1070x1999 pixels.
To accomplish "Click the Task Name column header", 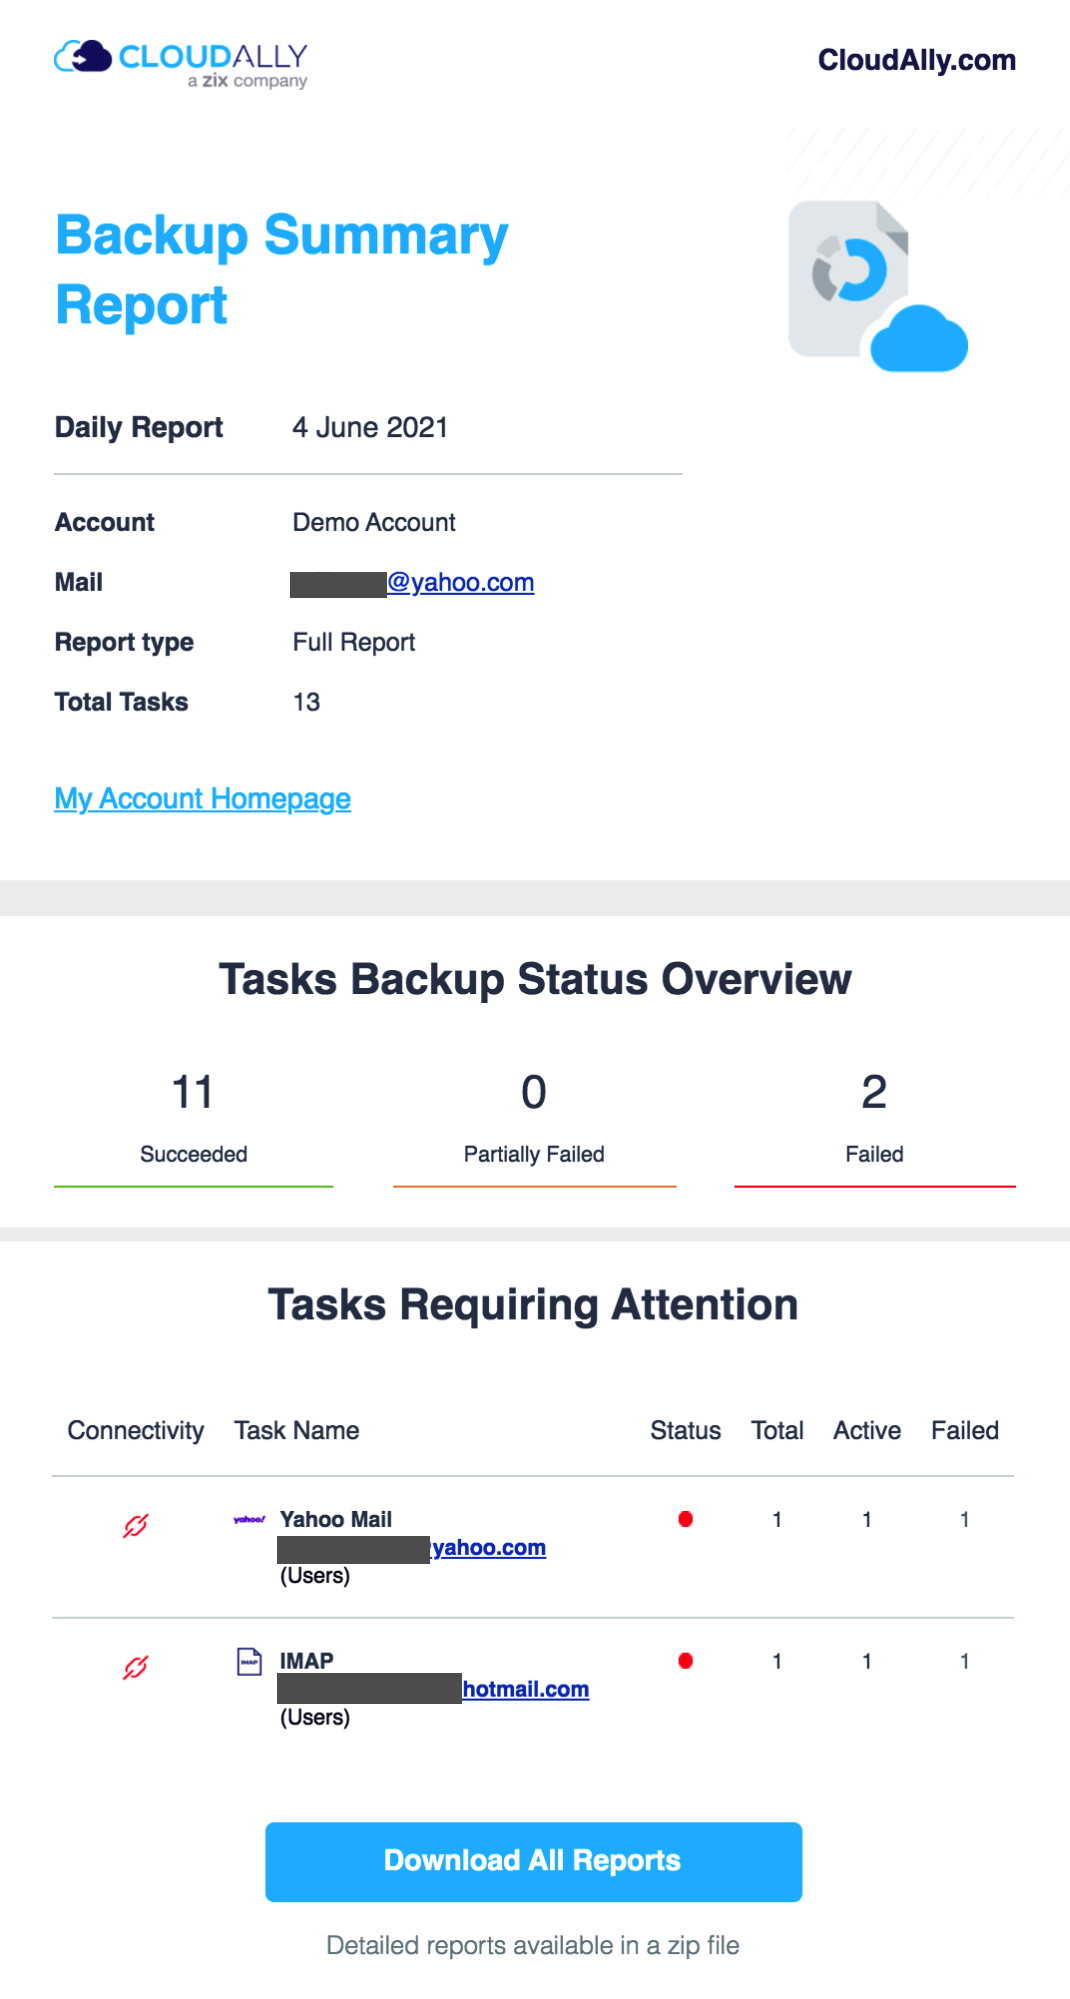I will click(x=297, y=1431).
